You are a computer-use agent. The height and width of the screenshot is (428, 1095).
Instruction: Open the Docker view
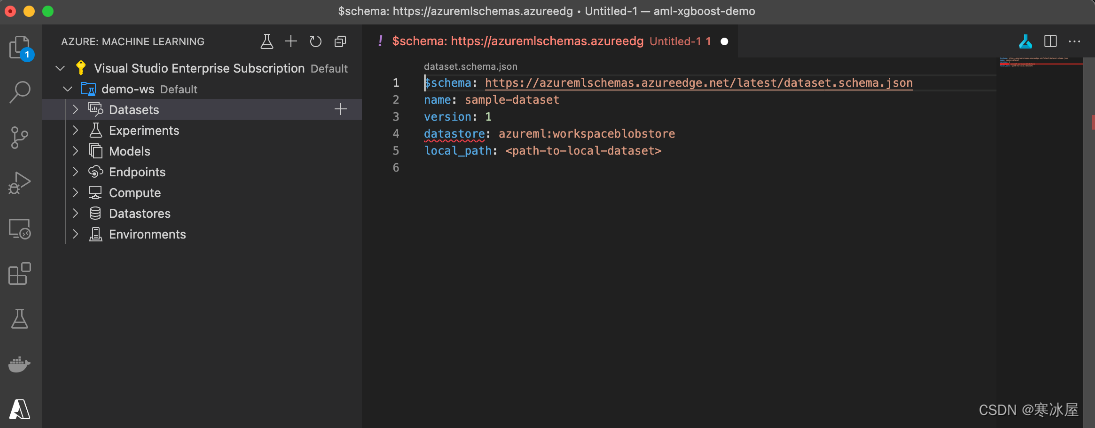[x=20, y=364]
